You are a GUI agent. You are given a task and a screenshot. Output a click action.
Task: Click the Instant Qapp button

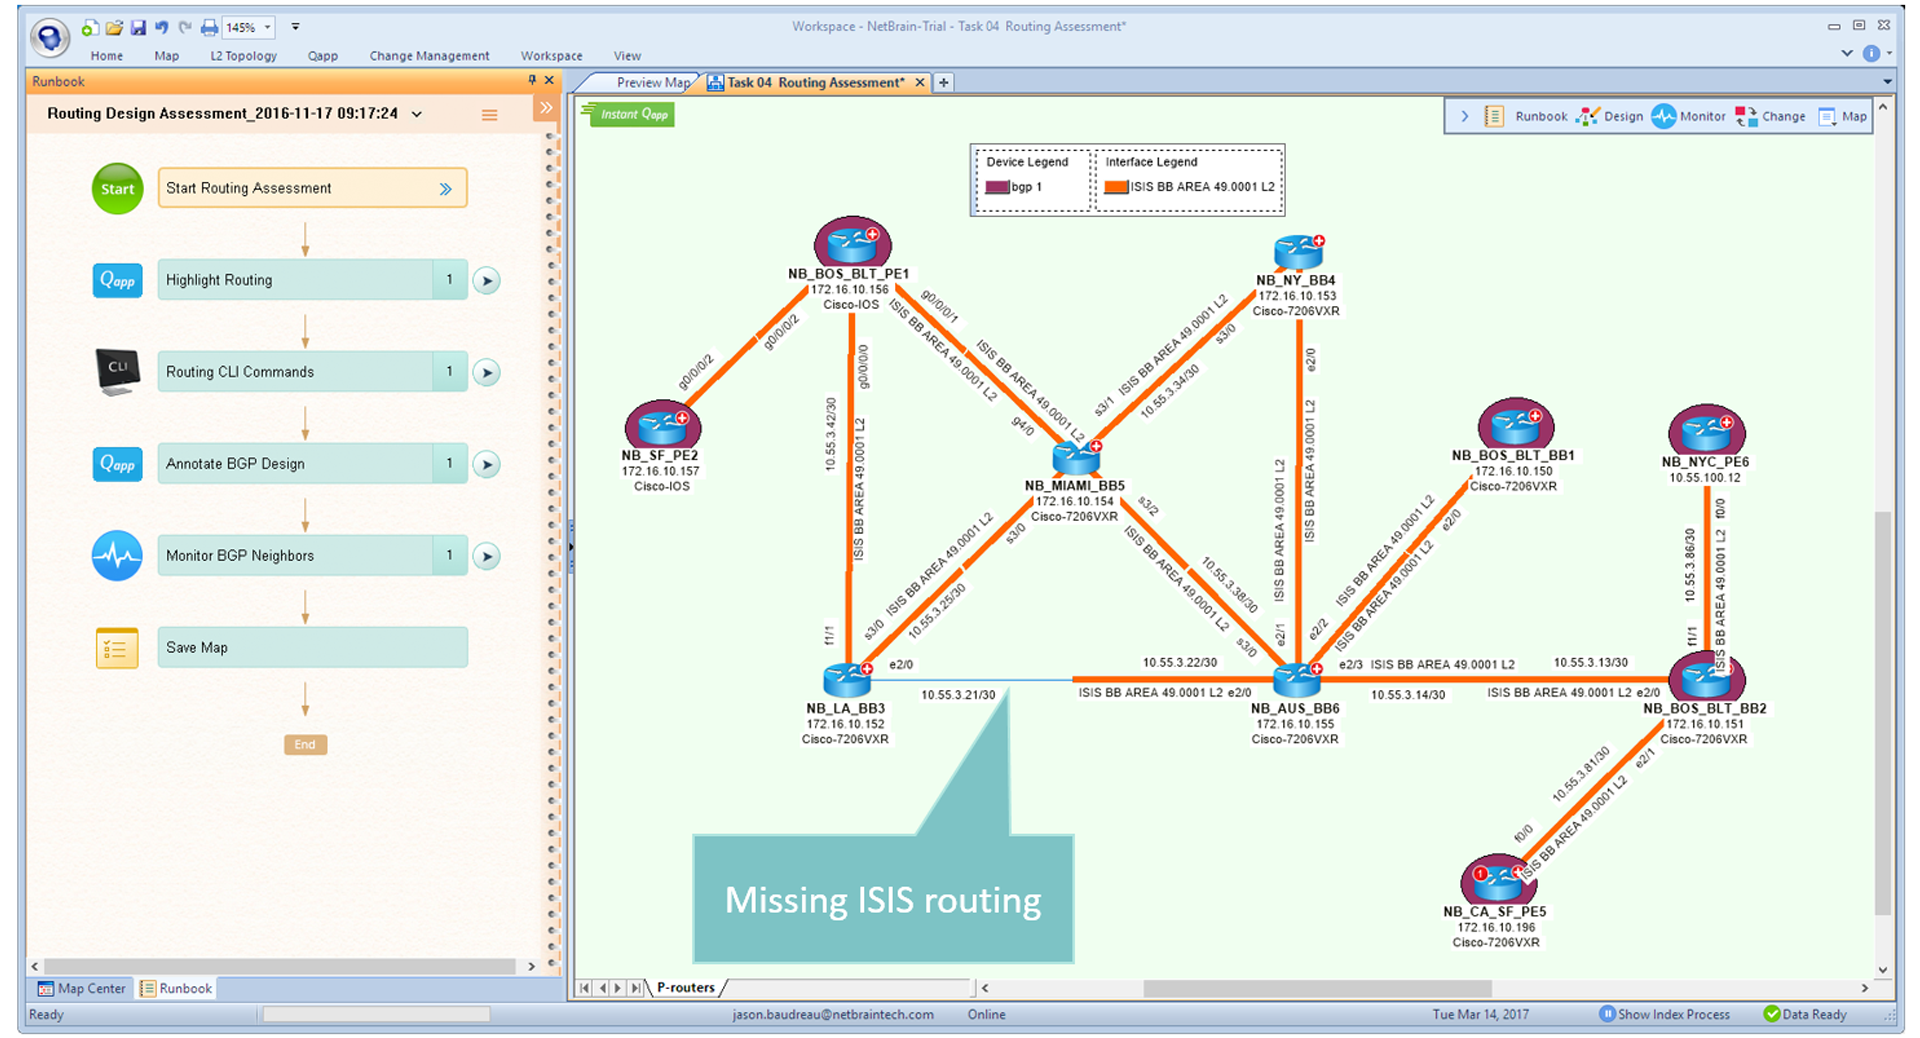pos(628,115)
